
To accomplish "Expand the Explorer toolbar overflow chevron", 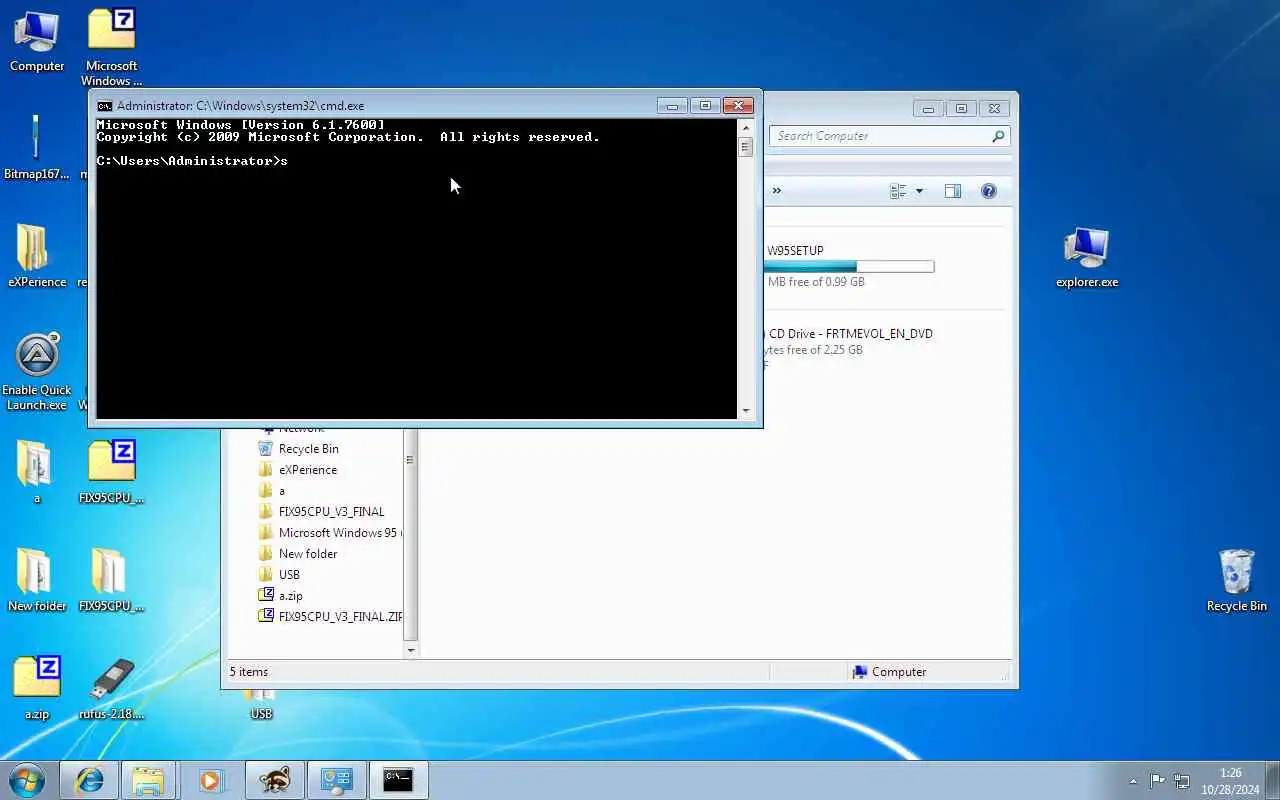I will tap(776, 191).
